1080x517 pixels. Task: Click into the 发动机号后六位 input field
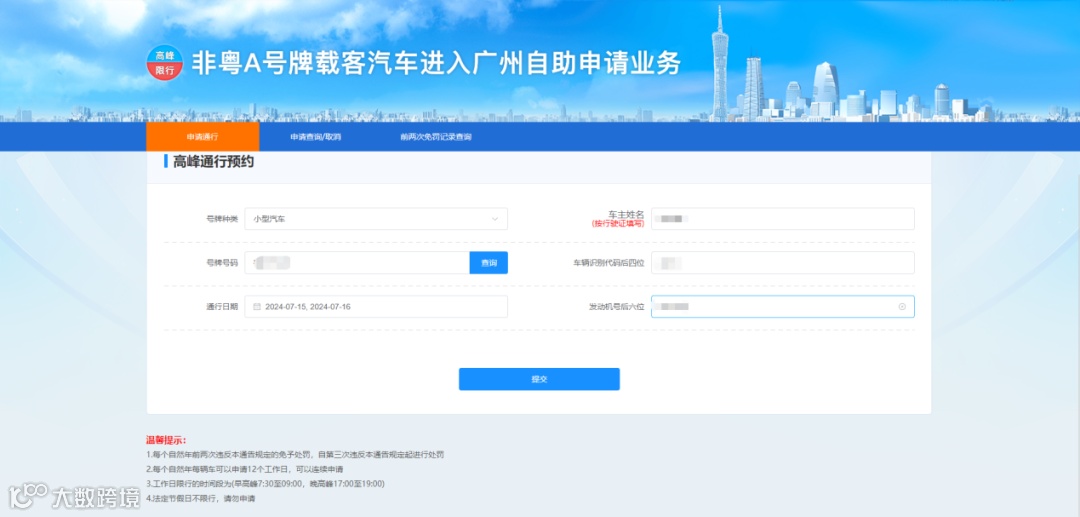click(782, 306)
